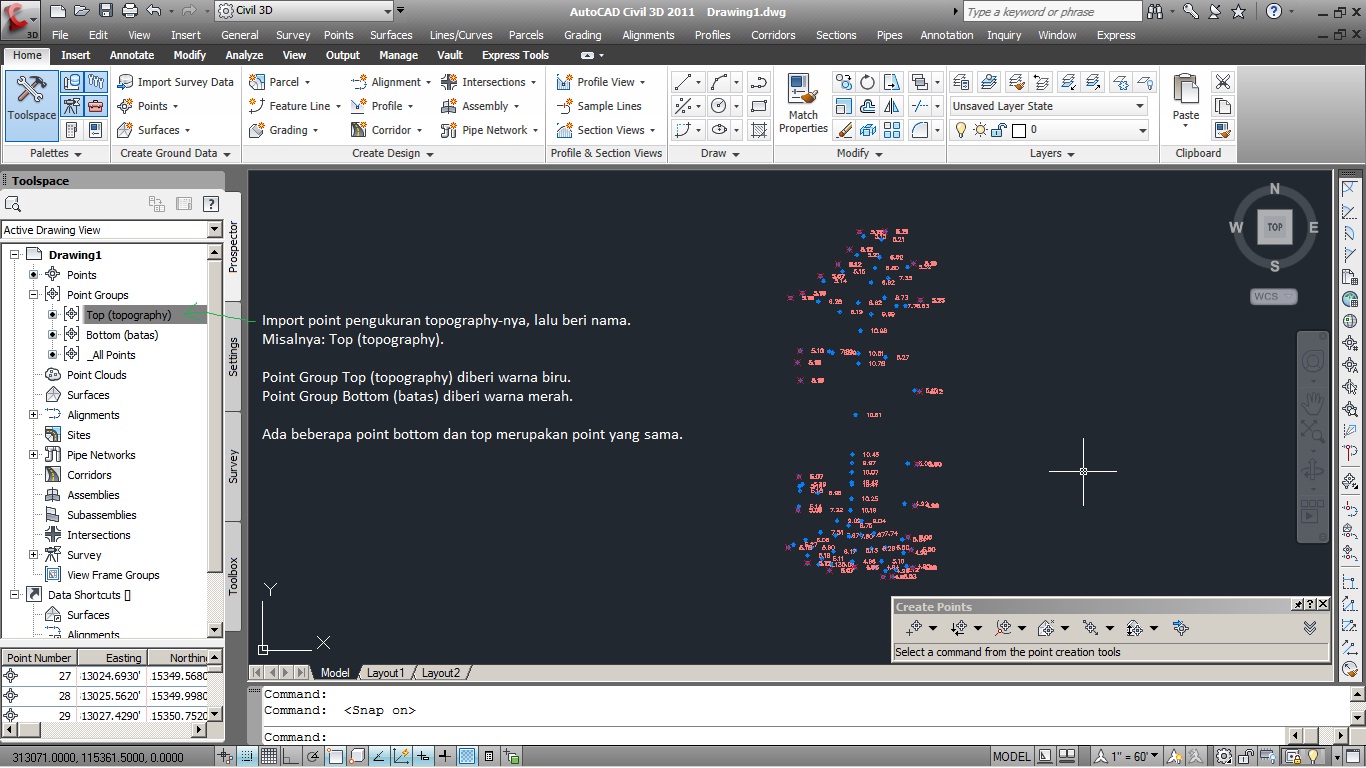Click the Cut icon in Clipboard
The width and height of the screenshot is (1366, 768).
coord(1222,82)
